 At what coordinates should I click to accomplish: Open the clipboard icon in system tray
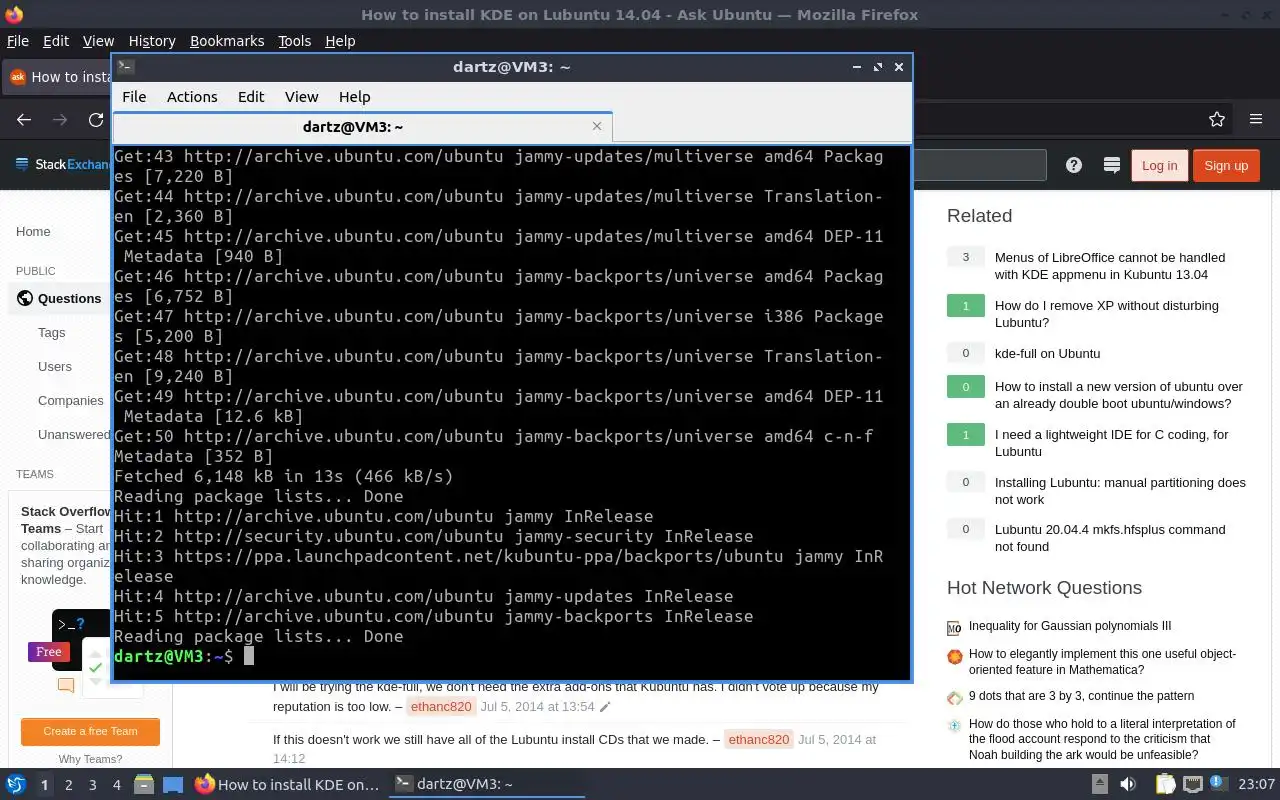tap(1165, 785)
